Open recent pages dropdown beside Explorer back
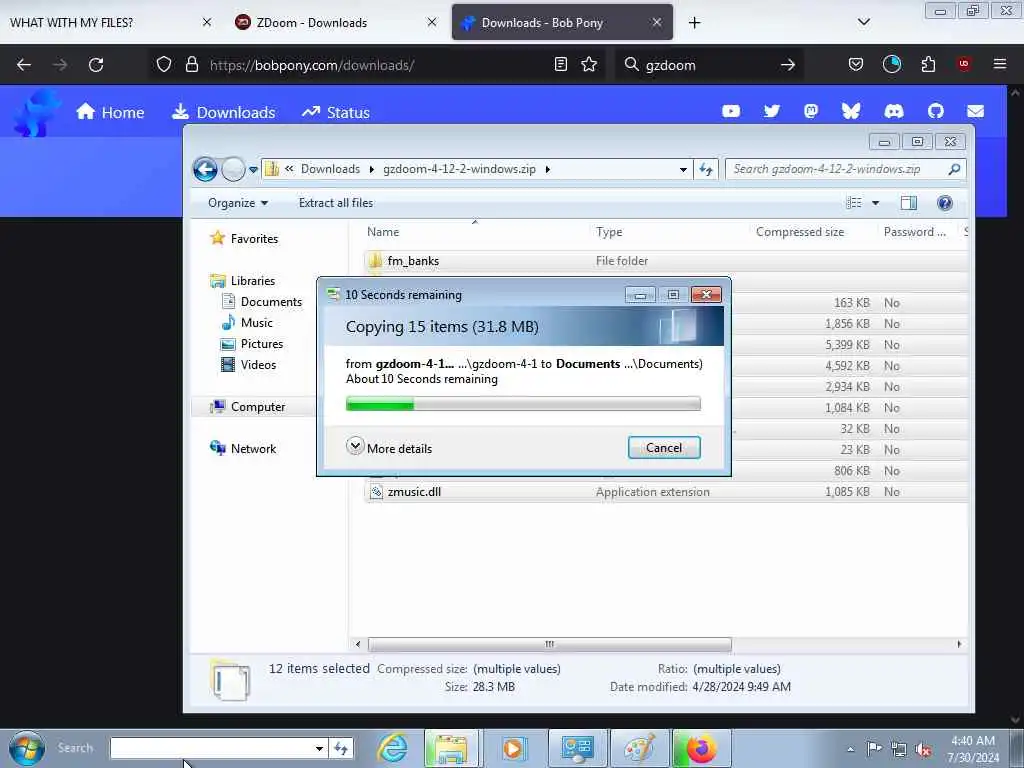This screenshot has width=1024, height=768. point(253,170)
